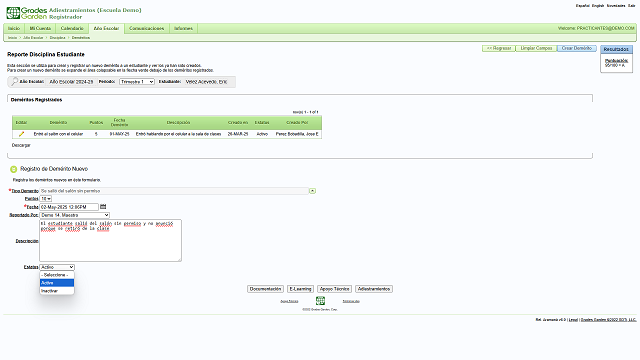Viewport: 640px width, 360px height.
Task: Click the 'Año Escolar 2024-25' value
Action: click(71, 82)
